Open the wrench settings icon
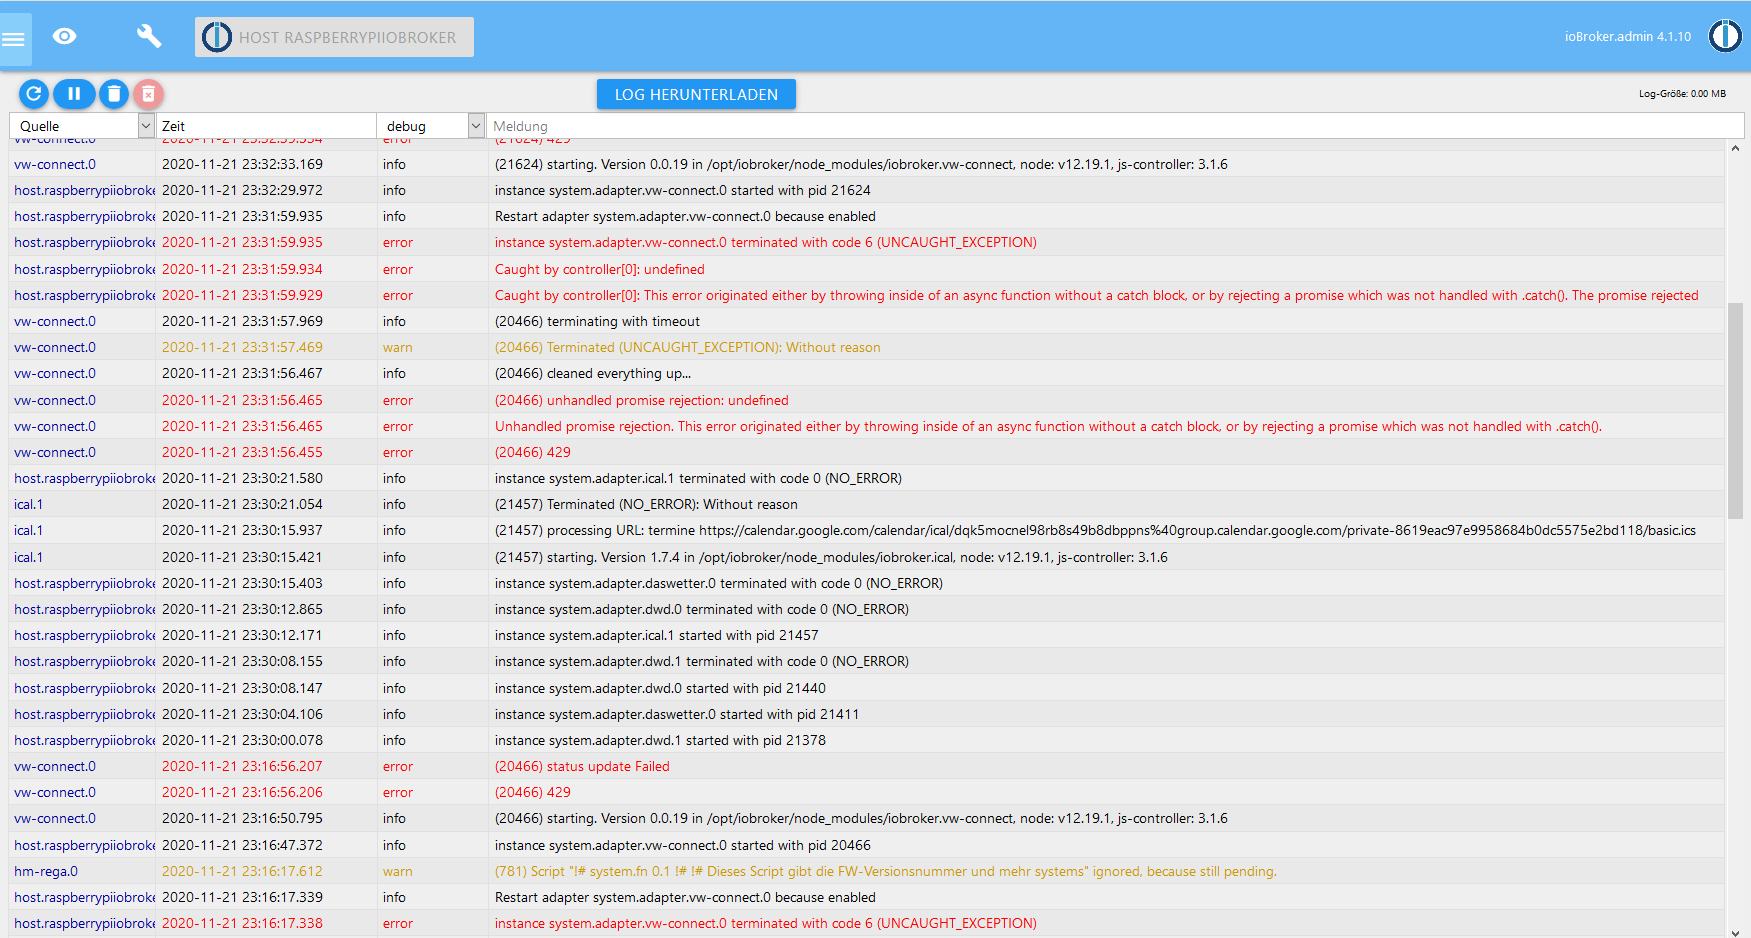The image size is (1751, 938). (149, 37)
